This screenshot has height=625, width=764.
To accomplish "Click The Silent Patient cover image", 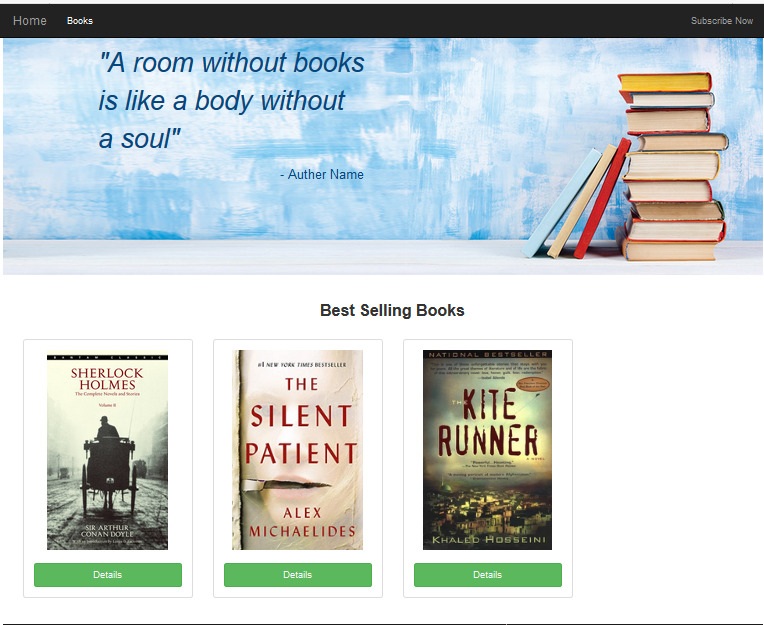I will tap(298, 450).
